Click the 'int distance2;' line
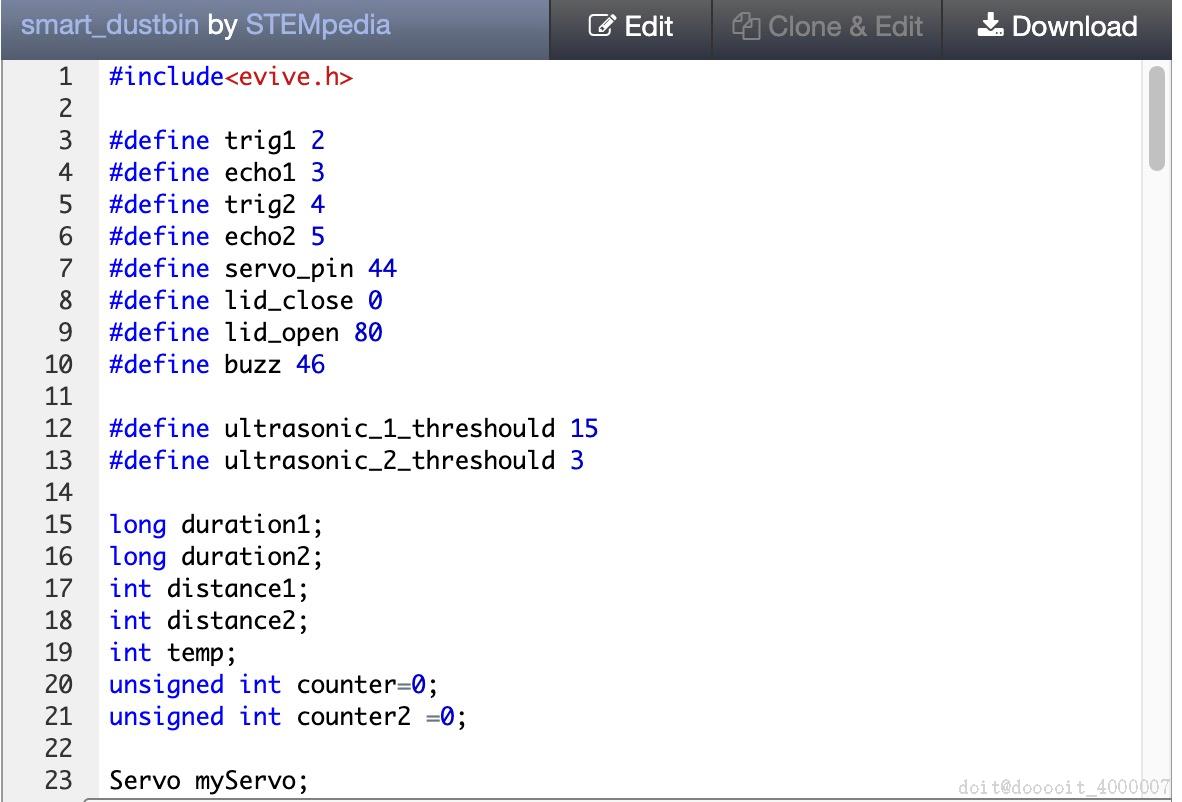 (x=209, y=621)
